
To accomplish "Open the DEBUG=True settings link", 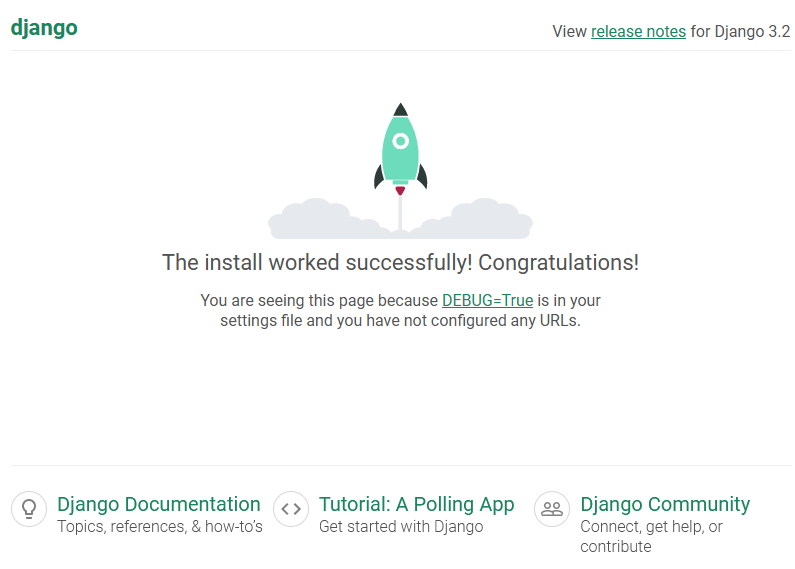I will [x=487, y=300].
